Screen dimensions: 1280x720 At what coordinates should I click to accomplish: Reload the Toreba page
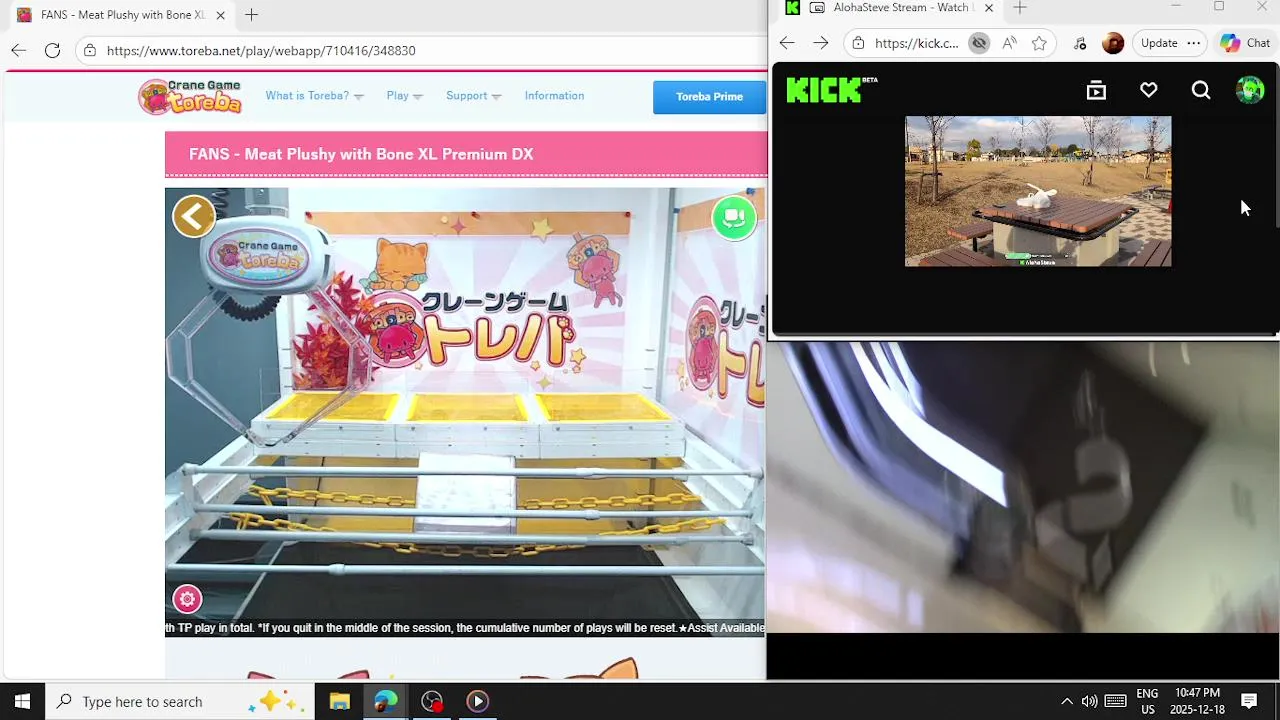[53, 50]
